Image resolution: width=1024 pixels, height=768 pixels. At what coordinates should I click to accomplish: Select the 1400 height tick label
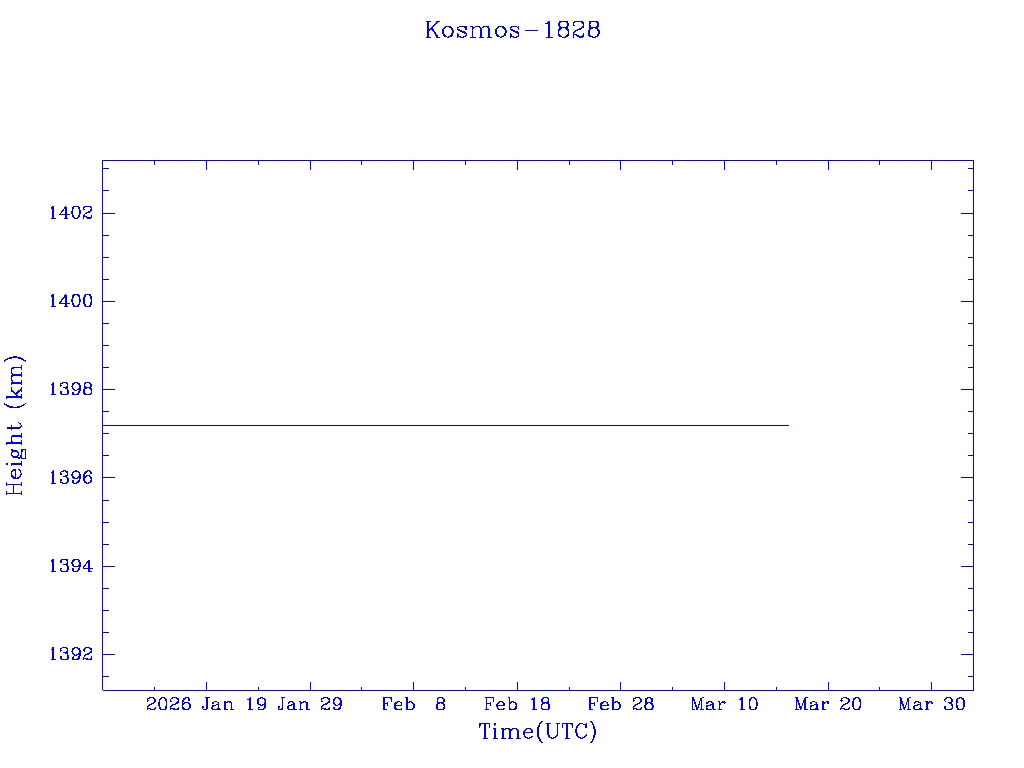point(70,301)
